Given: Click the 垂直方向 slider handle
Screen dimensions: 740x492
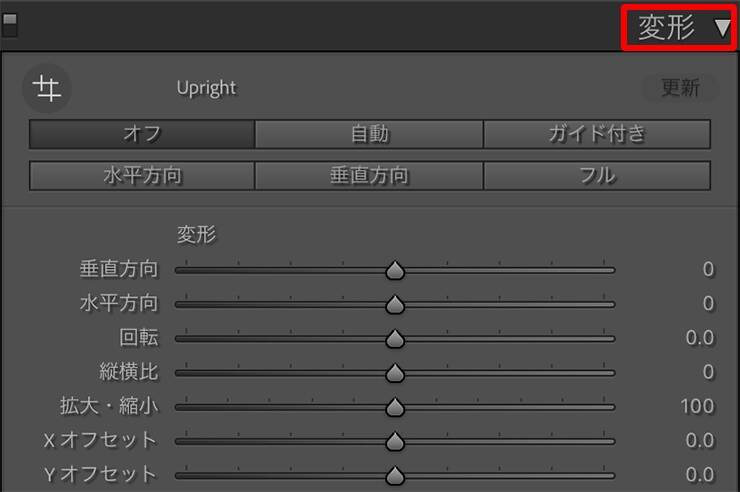Looking at the screenshot, I should [395, 270].
